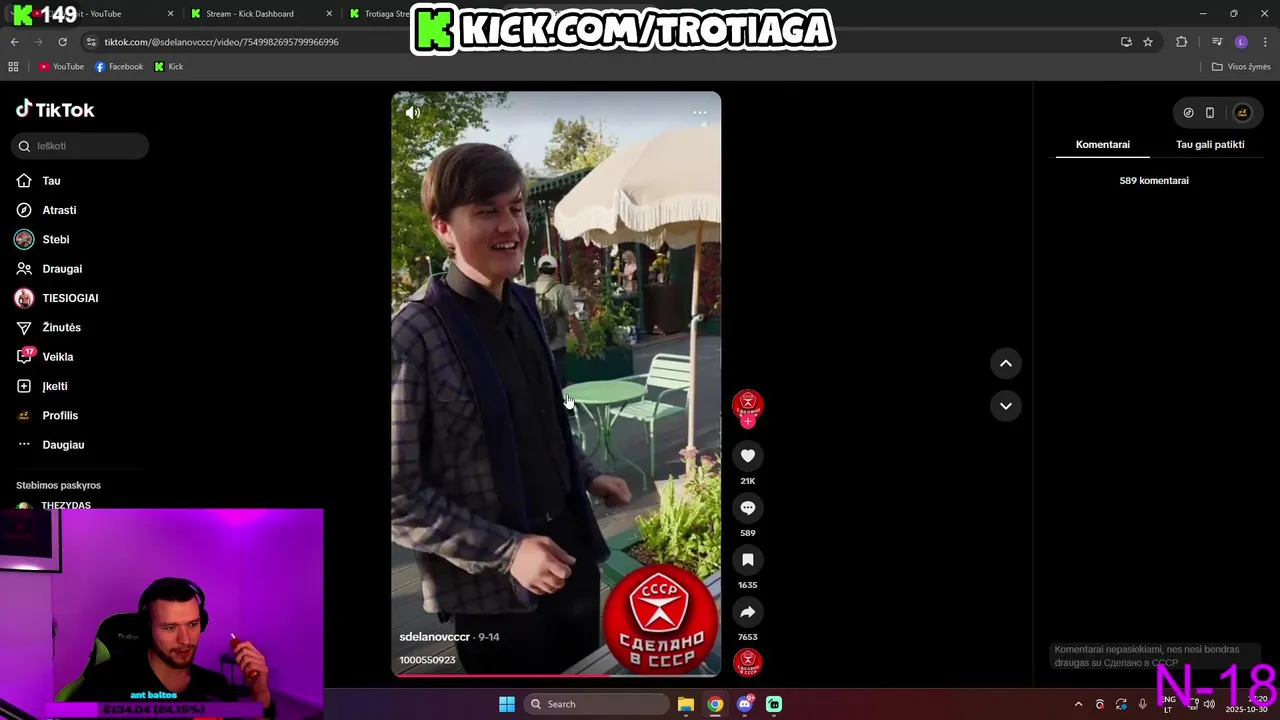This screenshot has height=720, width=1280.
Task: Open the profile avatar menu top right
Action: (1242, 113)
